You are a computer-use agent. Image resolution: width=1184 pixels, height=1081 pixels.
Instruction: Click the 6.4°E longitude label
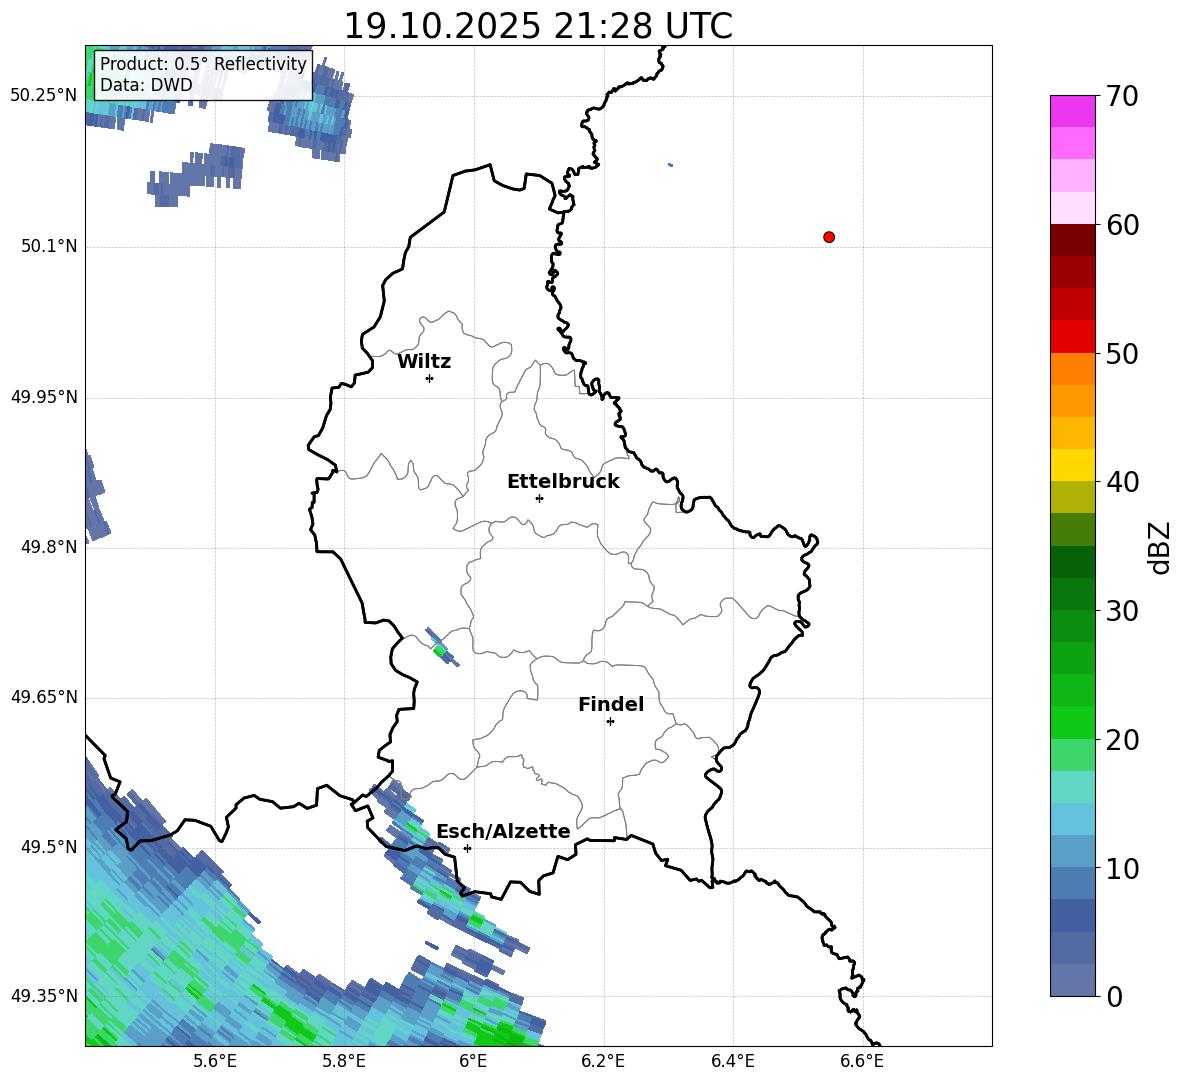[732, 1061]
